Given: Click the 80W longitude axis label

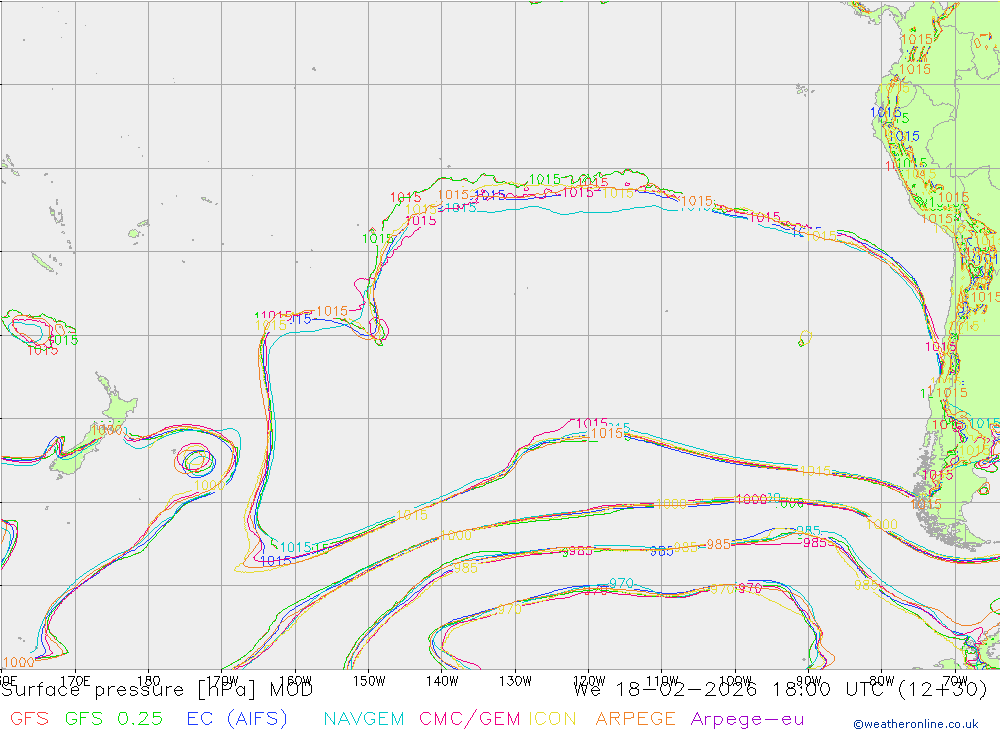Looking at the screenshot, I should [x=881, y=680].
